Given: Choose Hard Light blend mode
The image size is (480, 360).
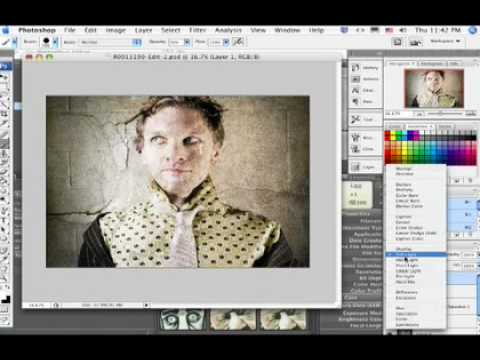Looking at the screenshot, I should [416, 260].
